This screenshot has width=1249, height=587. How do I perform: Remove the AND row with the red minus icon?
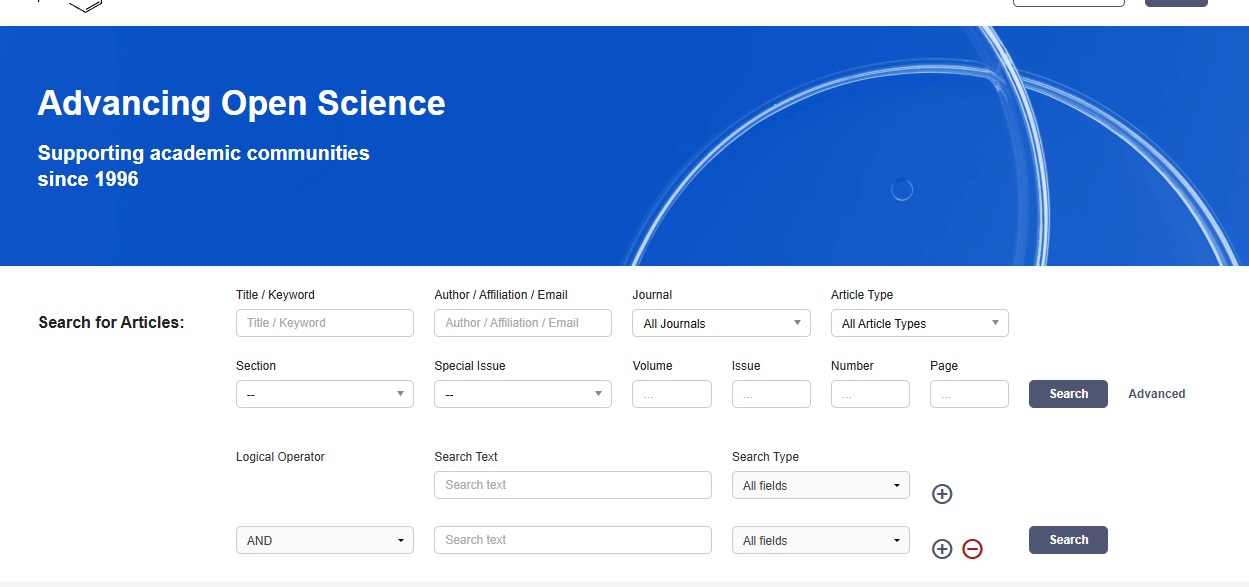(972, 549)
